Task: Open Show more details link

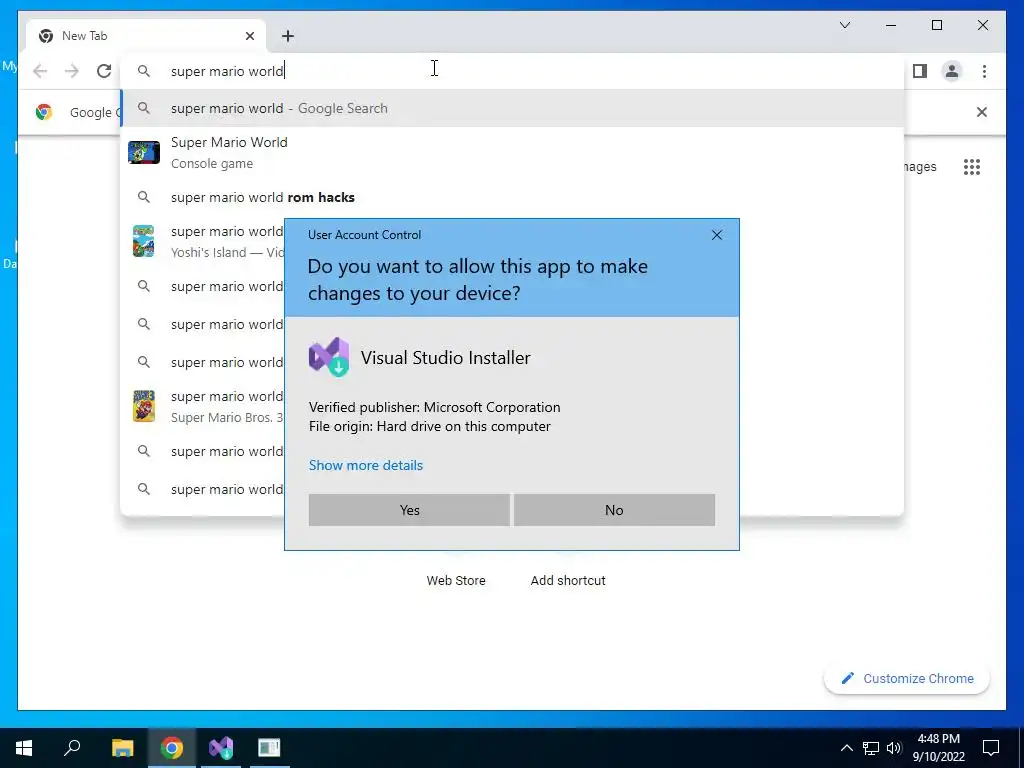Action: (x=366, y=465)
